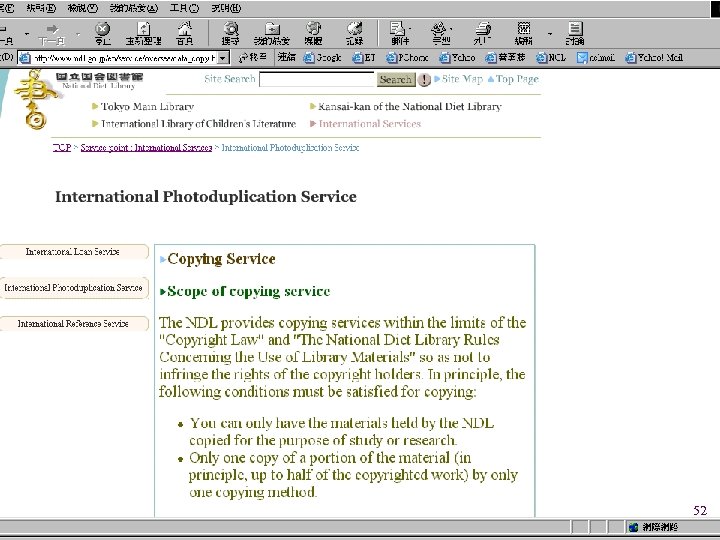Viewport: 720px width, 540px height.
Task: Open the Yahoo! Mail shortcut in links bar
Action: [x=654, y=58]
